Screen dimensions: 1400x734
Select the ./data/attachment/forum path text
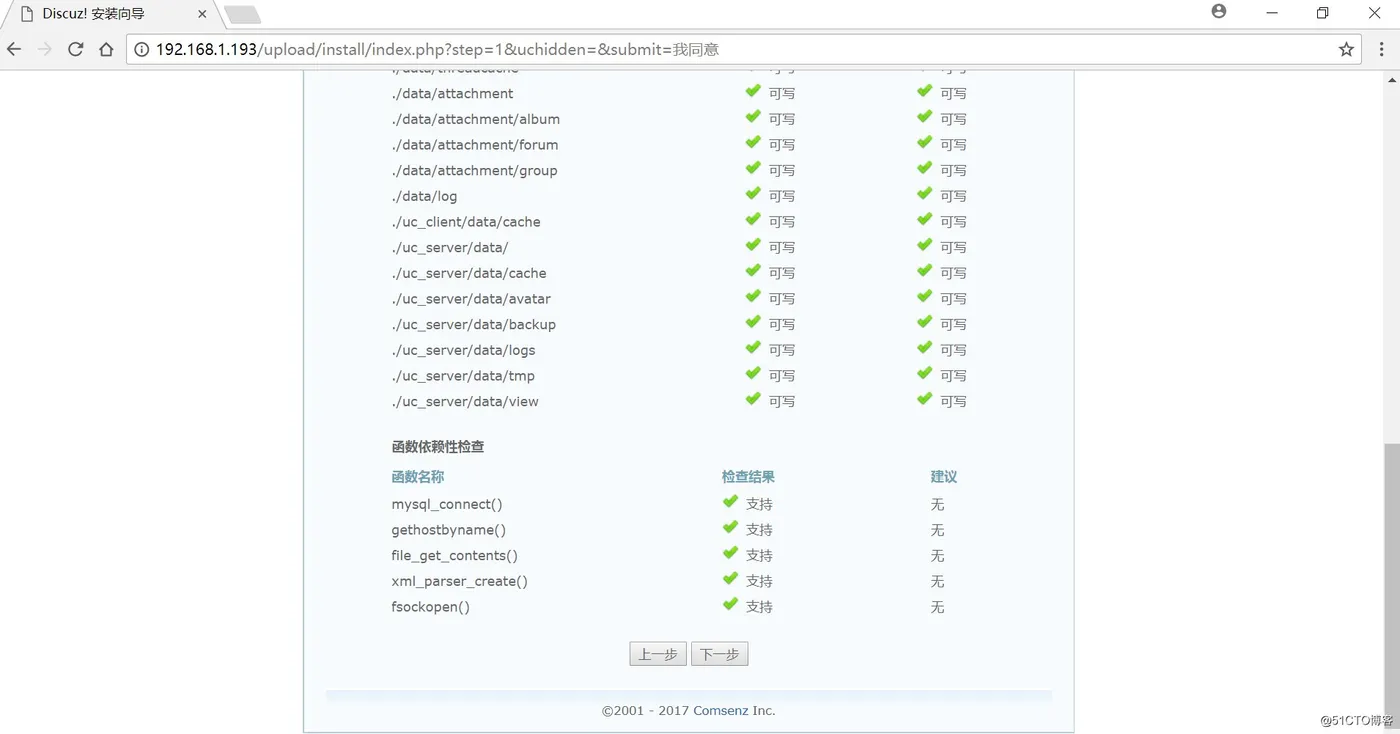click(474, 145)
